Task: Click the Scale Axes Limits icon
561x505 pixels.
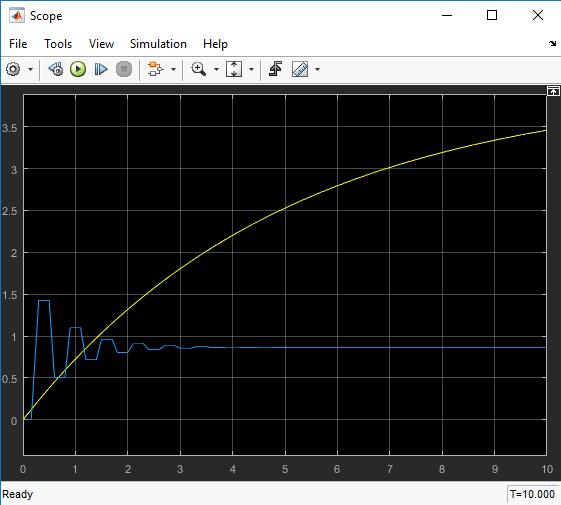Action: pos(234,69)
